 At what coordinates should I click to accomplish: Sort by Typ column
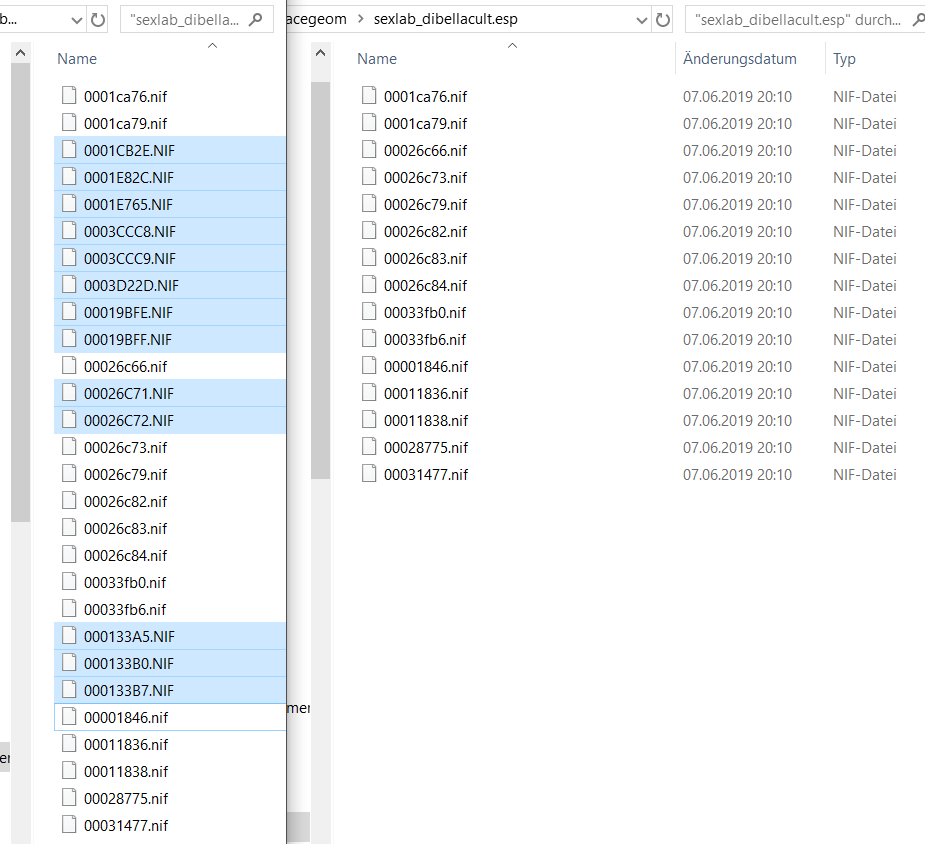click(844, 59)
